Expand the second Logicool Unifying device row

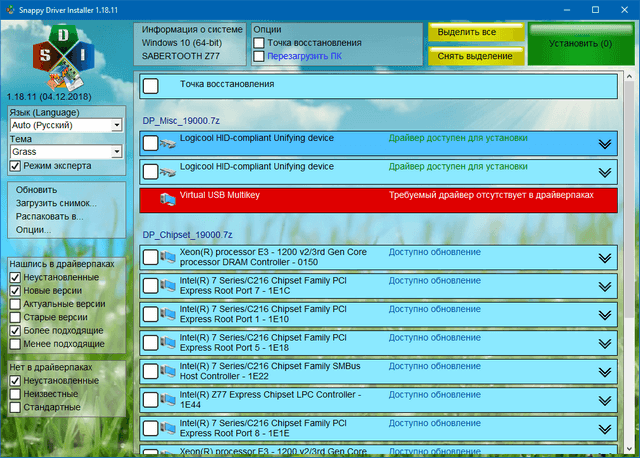point(604,173)
